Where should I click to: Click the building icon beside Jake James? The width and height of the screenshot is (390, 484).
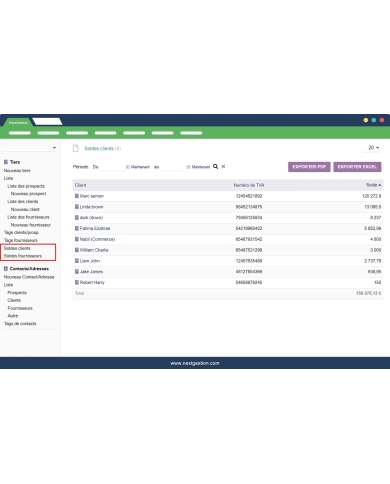[x=77, y=272]
